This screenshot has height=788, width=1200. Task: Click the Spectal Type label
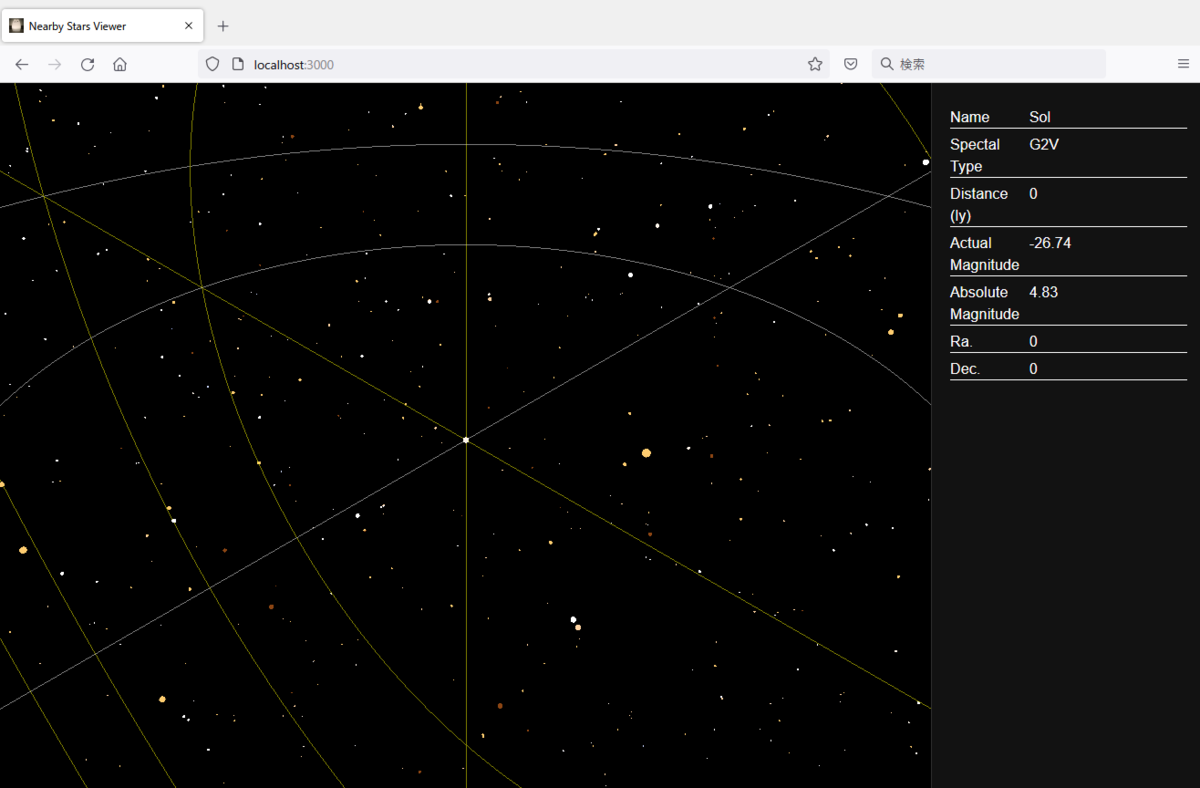(975, 155)
